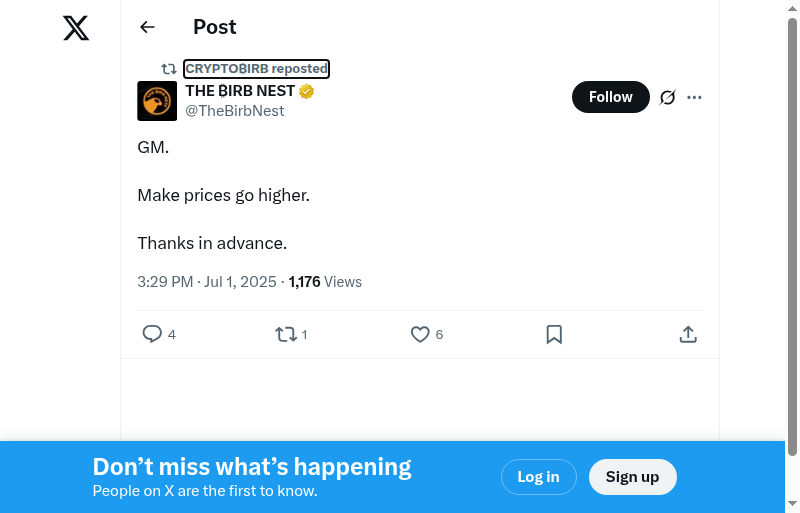Share the post via share icon
This screenshot has width=800, height=513.
click(688, 334)
